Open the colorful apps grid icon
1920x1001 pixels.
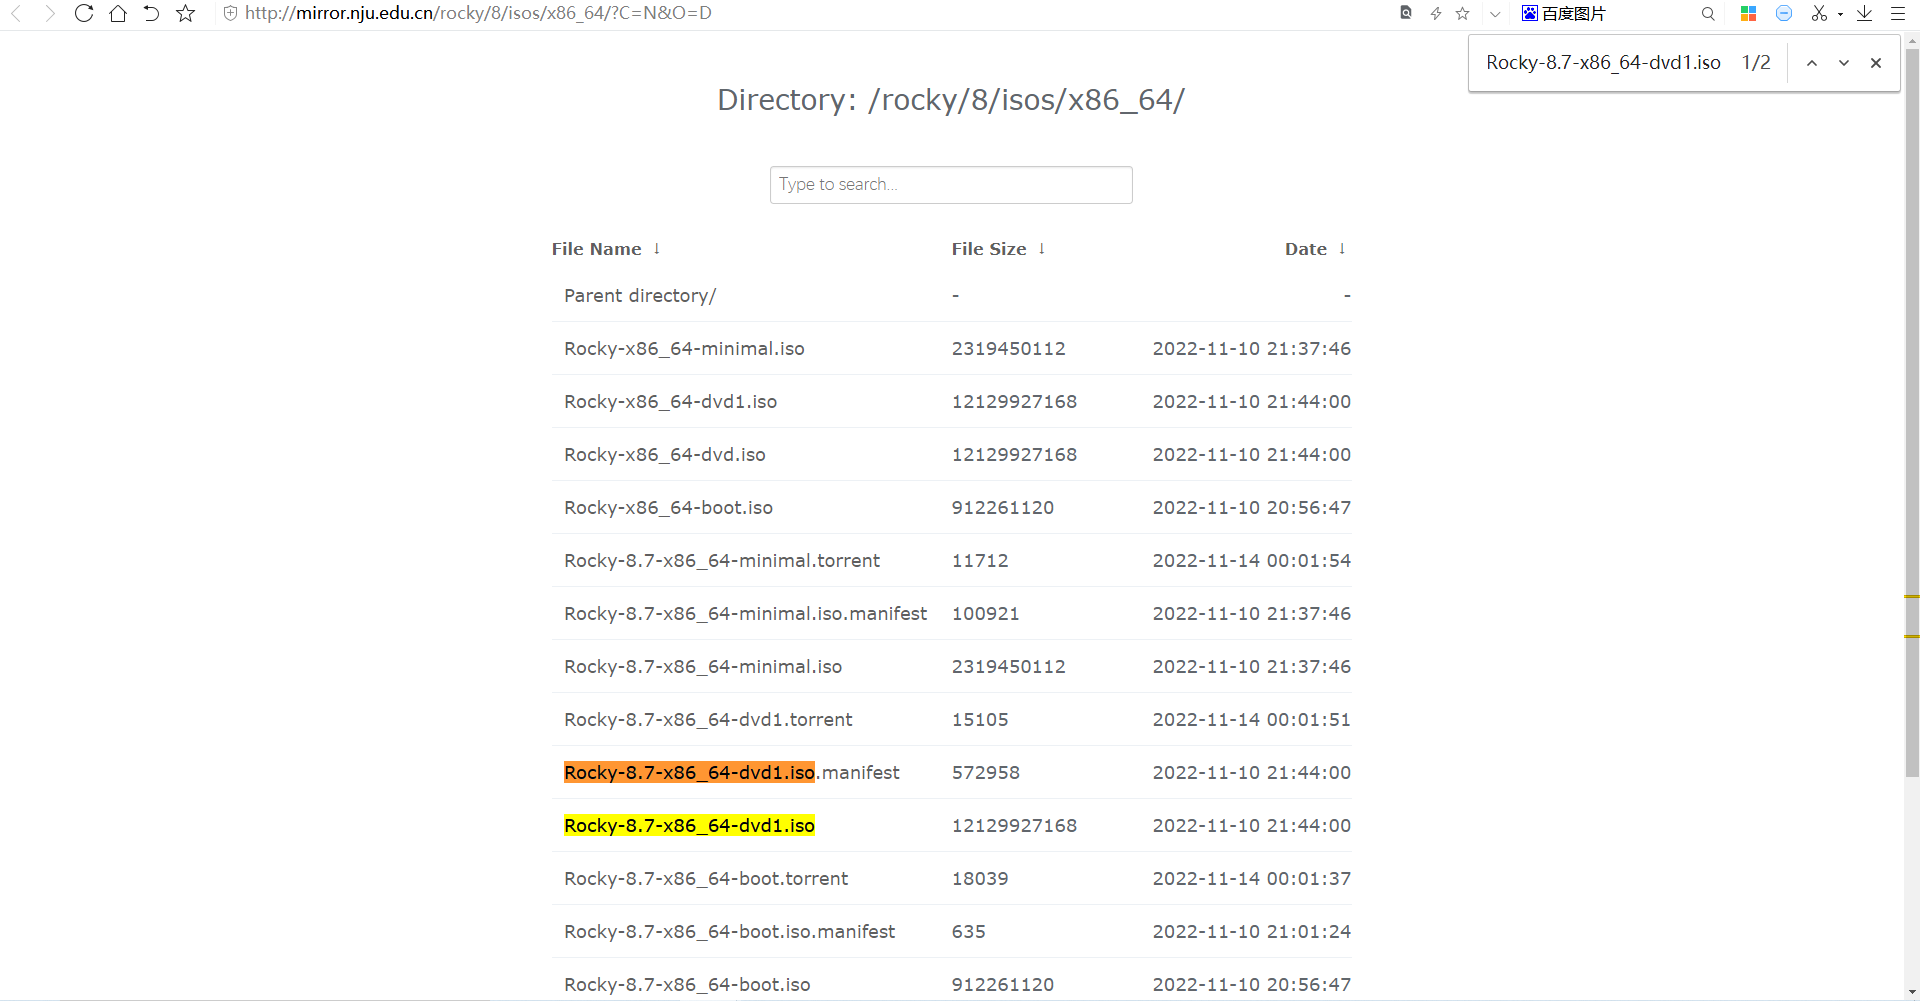(1748, 14)
